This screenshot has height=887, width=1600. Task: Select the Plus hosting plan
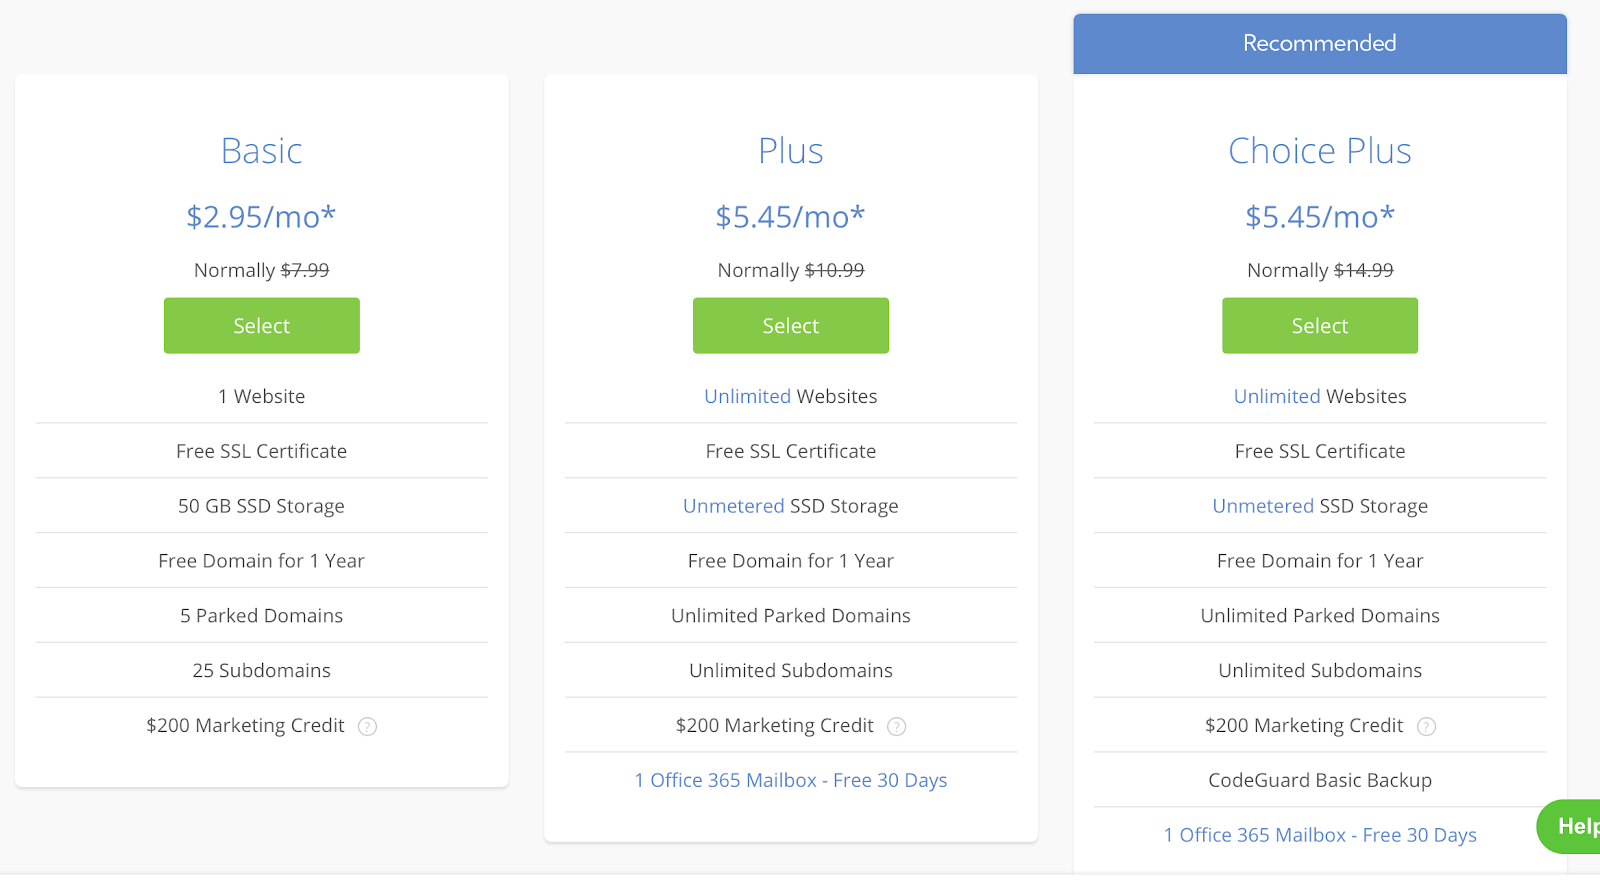point(790,325)
